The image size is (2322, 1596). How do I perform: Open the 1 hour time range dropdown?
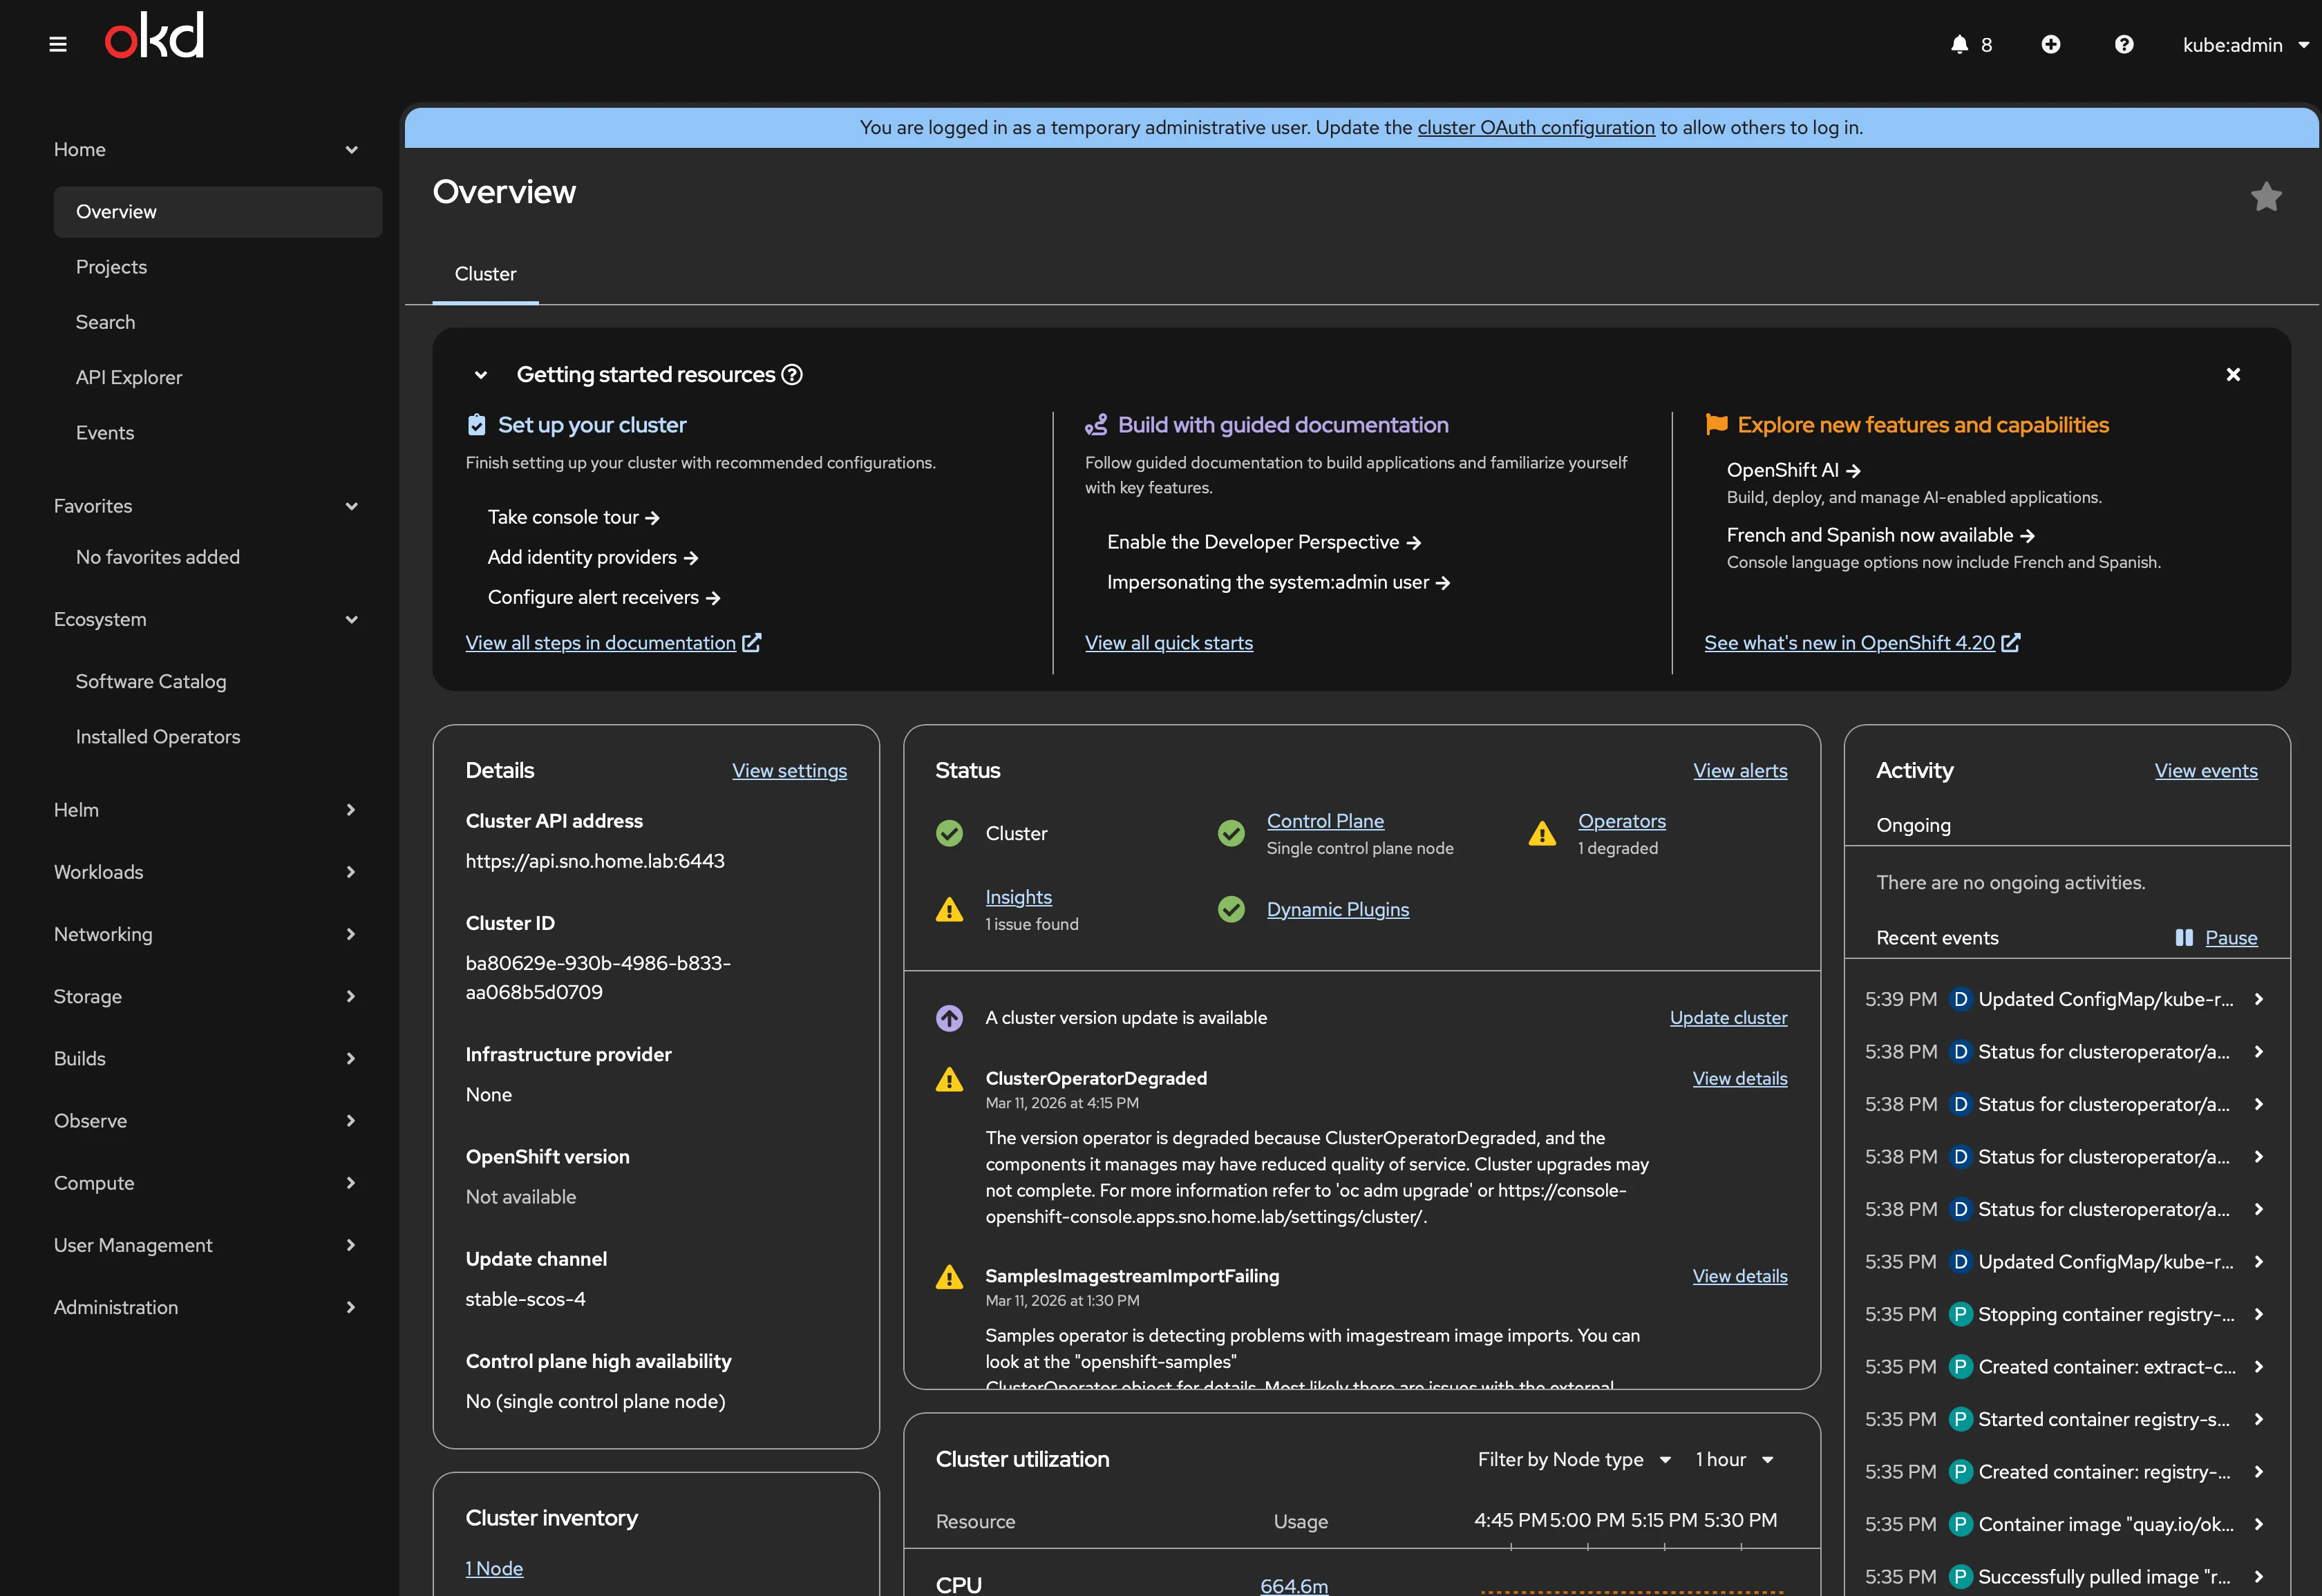coord(1735,1460)
